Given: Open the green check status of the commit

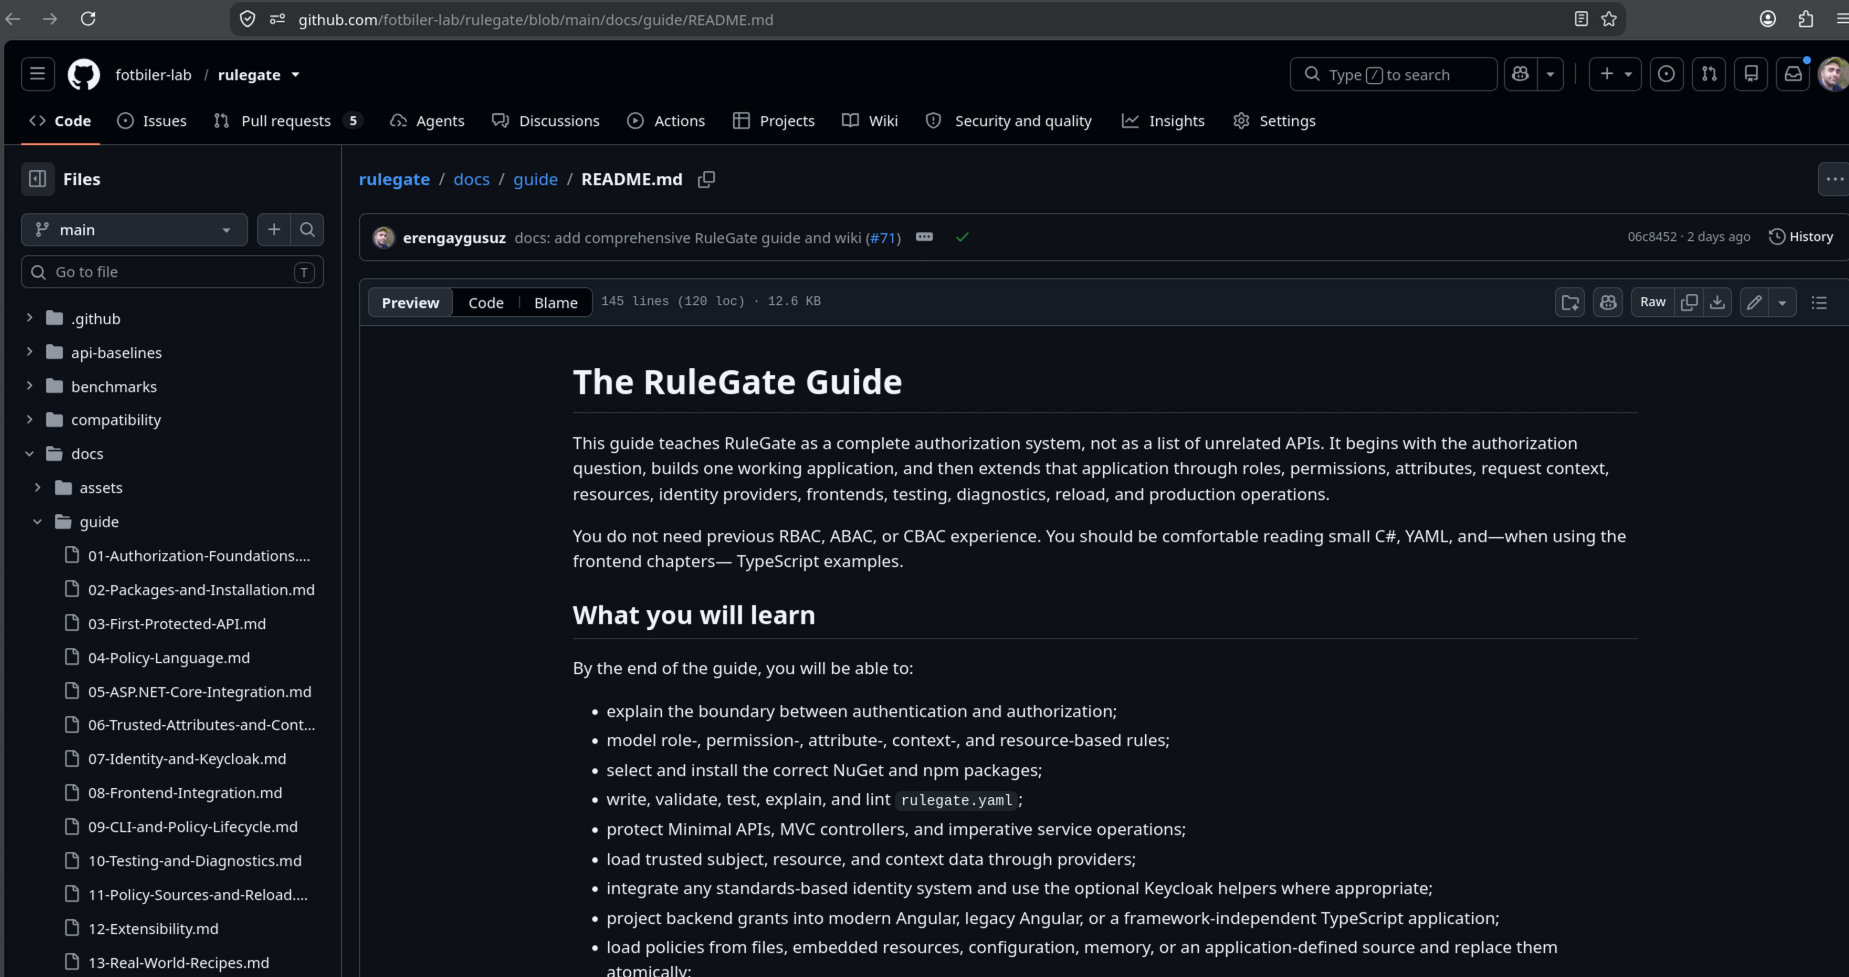Looking at the screenshot, I should tap(962, 237).
